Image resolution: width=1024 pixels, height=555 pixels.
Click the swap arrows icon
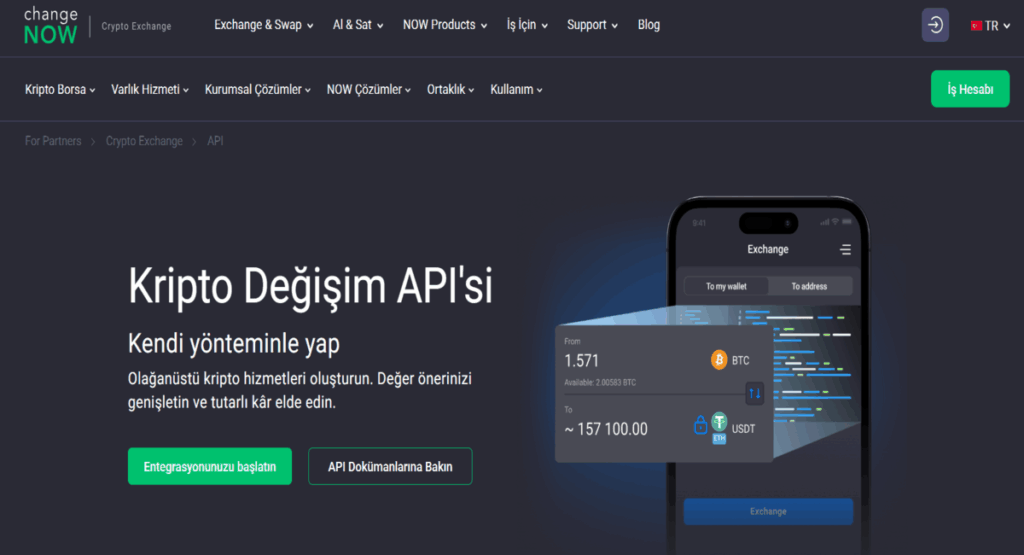[754, 393]
